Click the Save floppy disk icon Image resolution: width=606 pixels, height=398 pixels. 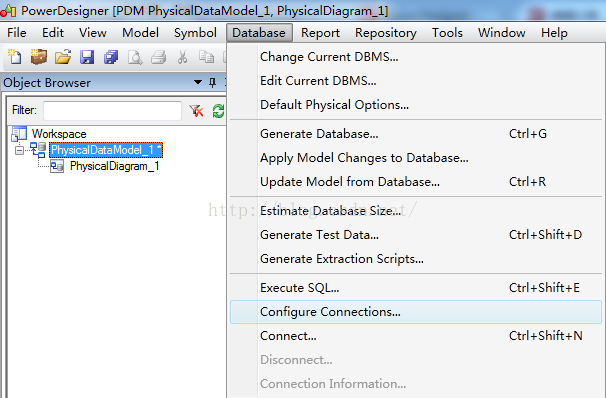pyautogui.click(x=87, y=57)
